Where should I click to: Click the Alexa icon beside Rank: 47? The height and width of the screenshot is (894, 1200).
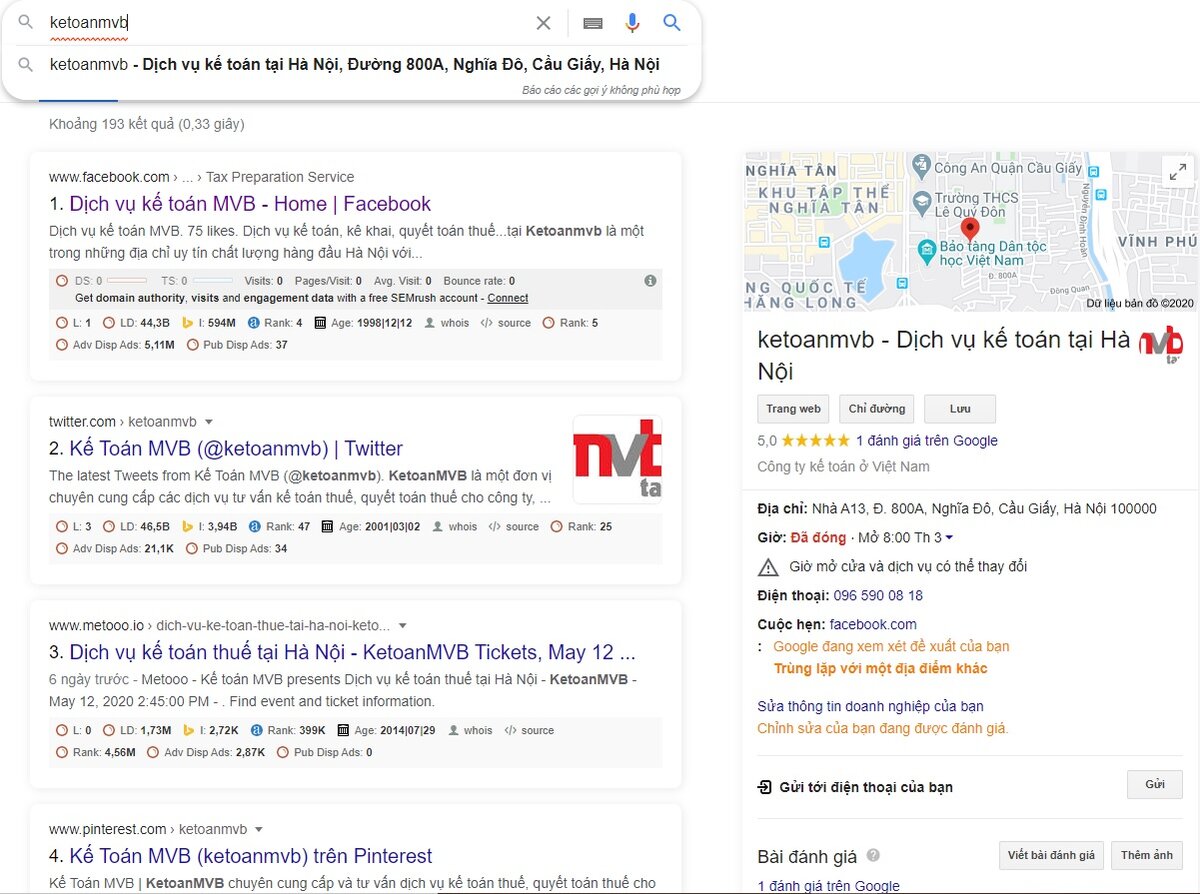click(254, 527)
